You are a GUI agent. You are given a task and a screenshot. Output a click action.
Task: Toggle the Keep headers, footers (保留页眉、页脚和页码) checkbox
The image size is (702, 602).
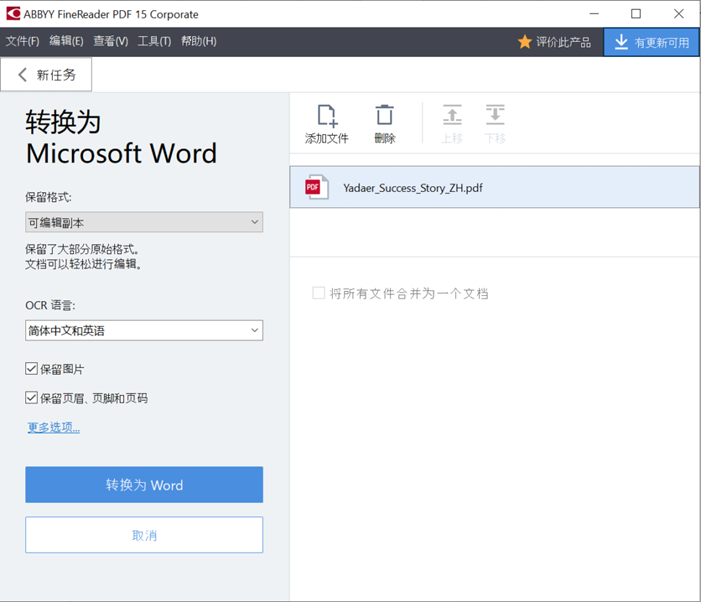[31, 397]
